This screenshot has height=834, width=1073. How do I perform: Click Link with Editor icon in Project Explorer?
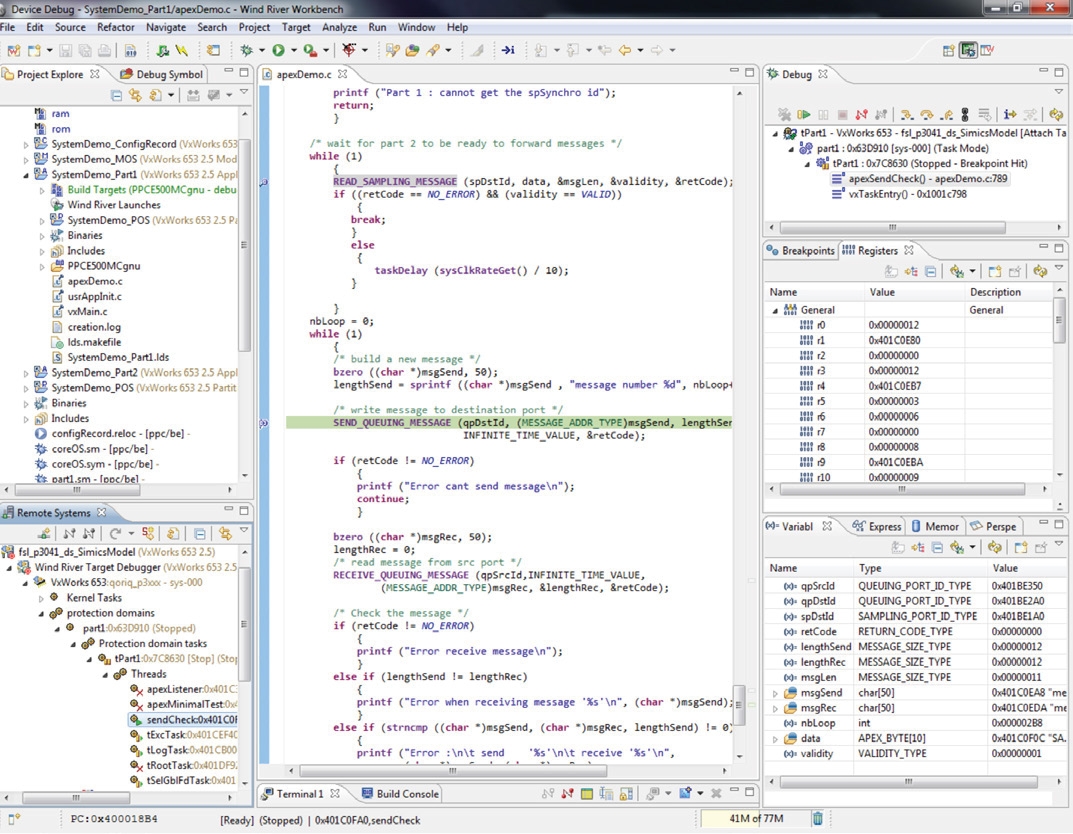tap(135, 95)
